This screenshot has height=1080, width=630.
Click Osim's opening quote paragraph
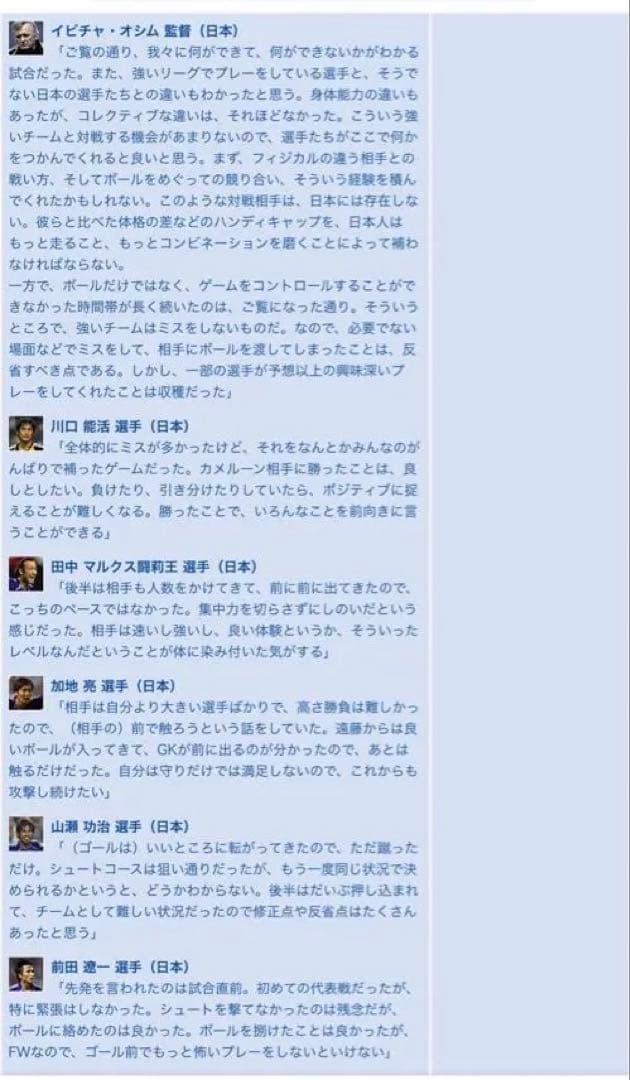(213, 158)
